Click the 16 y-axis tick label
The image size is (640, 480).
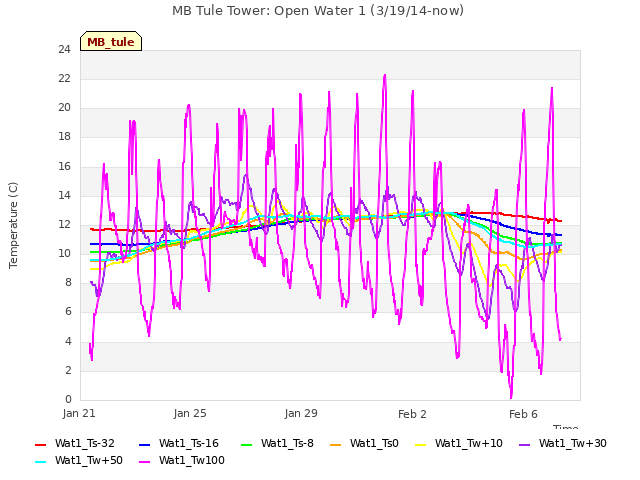[64, 166]
